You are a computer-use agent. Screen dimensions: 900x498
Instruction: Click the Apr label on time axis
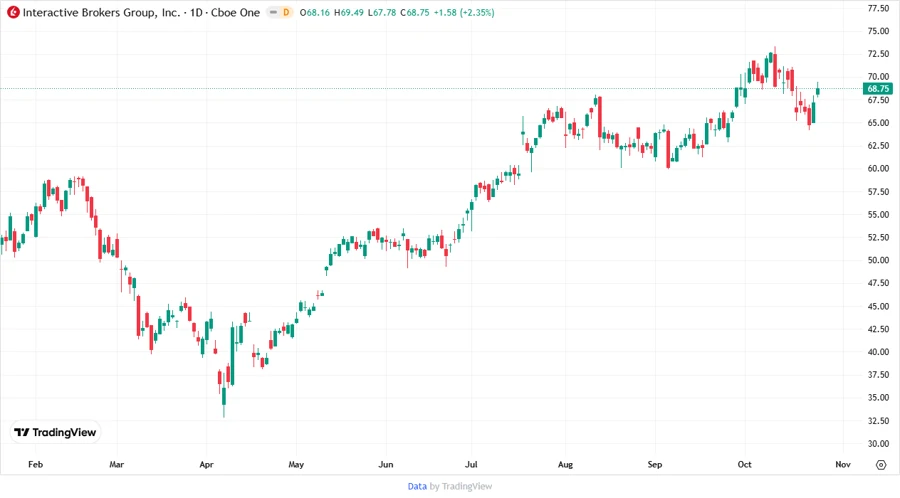coord(206,464)
